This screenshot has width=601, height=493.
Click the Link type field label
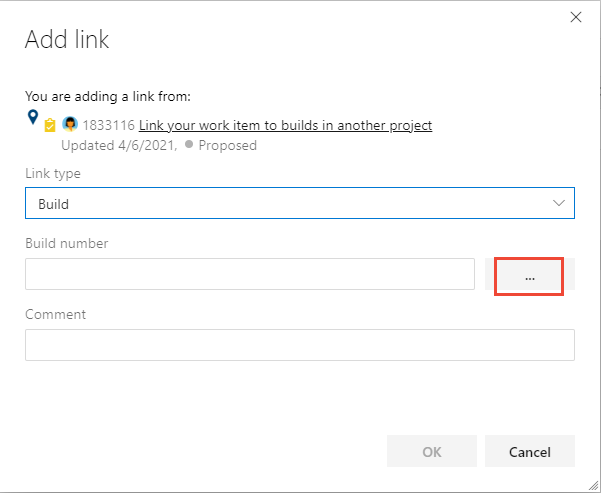[53, 173]
